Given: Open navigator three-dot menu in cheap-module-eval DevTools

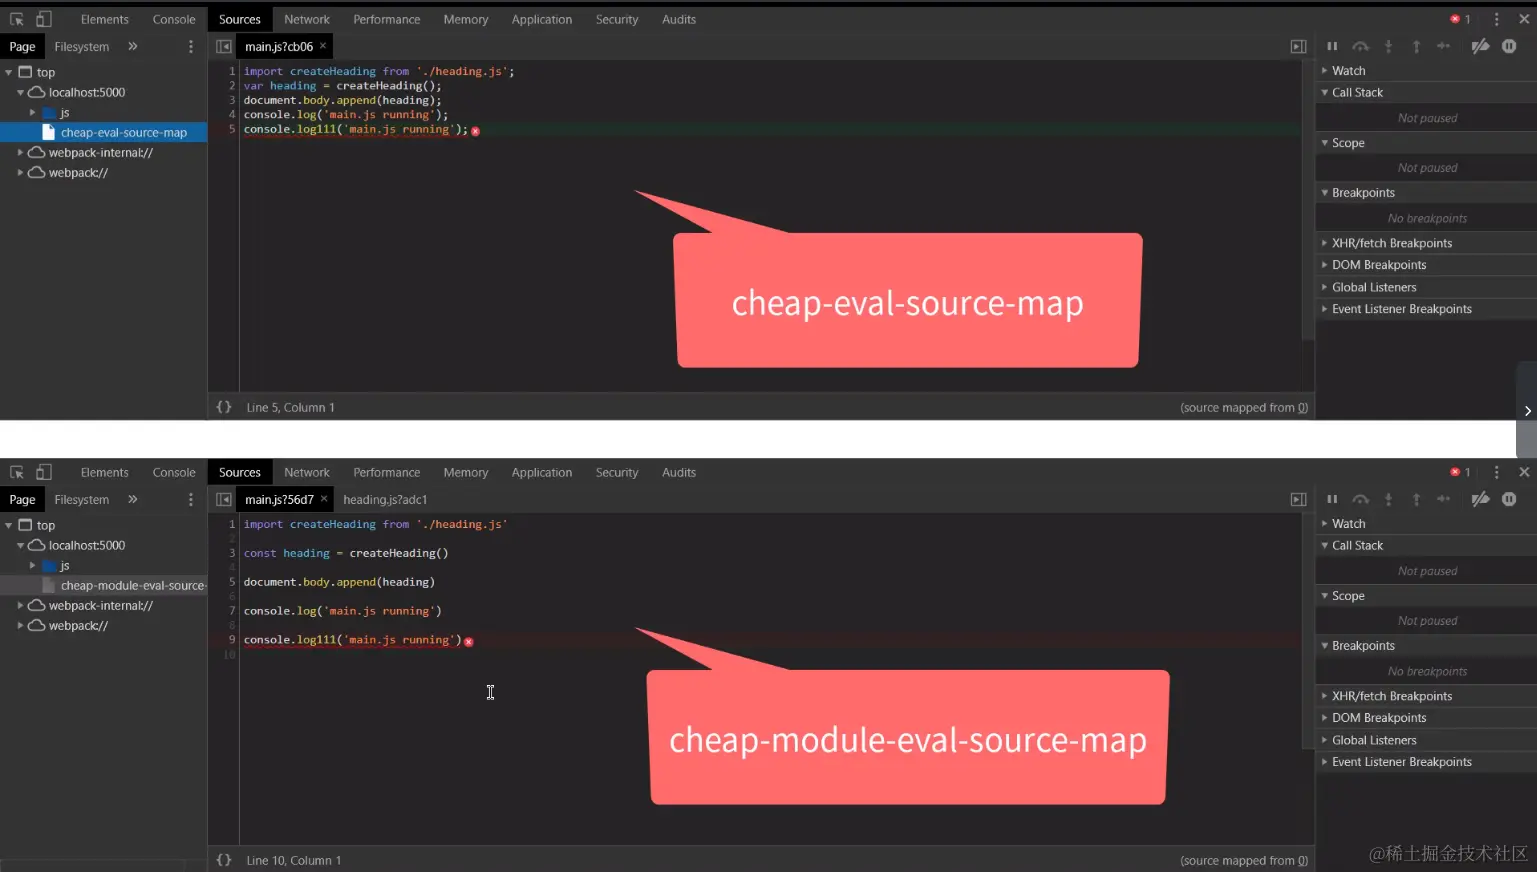Looking at the screenshot, I should click(x=191, y=500).
